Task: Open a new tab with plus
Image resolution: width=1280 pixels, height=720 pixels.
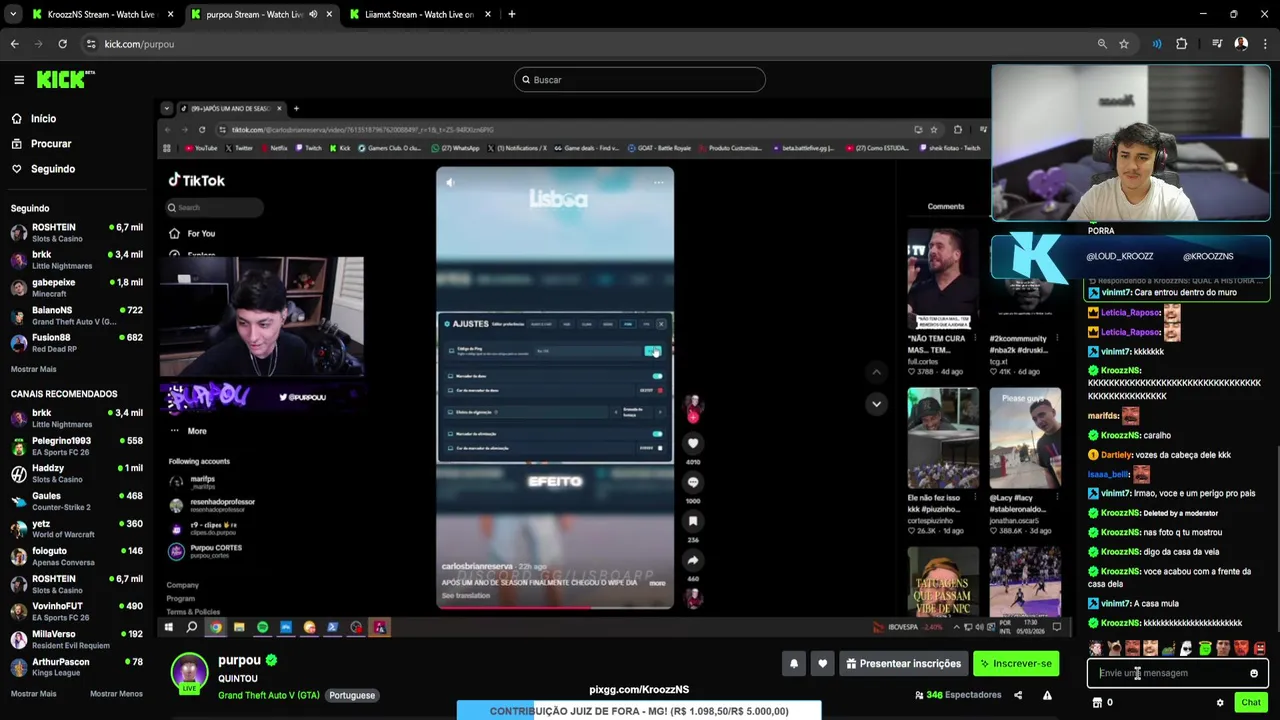Action: pos(511,15)
